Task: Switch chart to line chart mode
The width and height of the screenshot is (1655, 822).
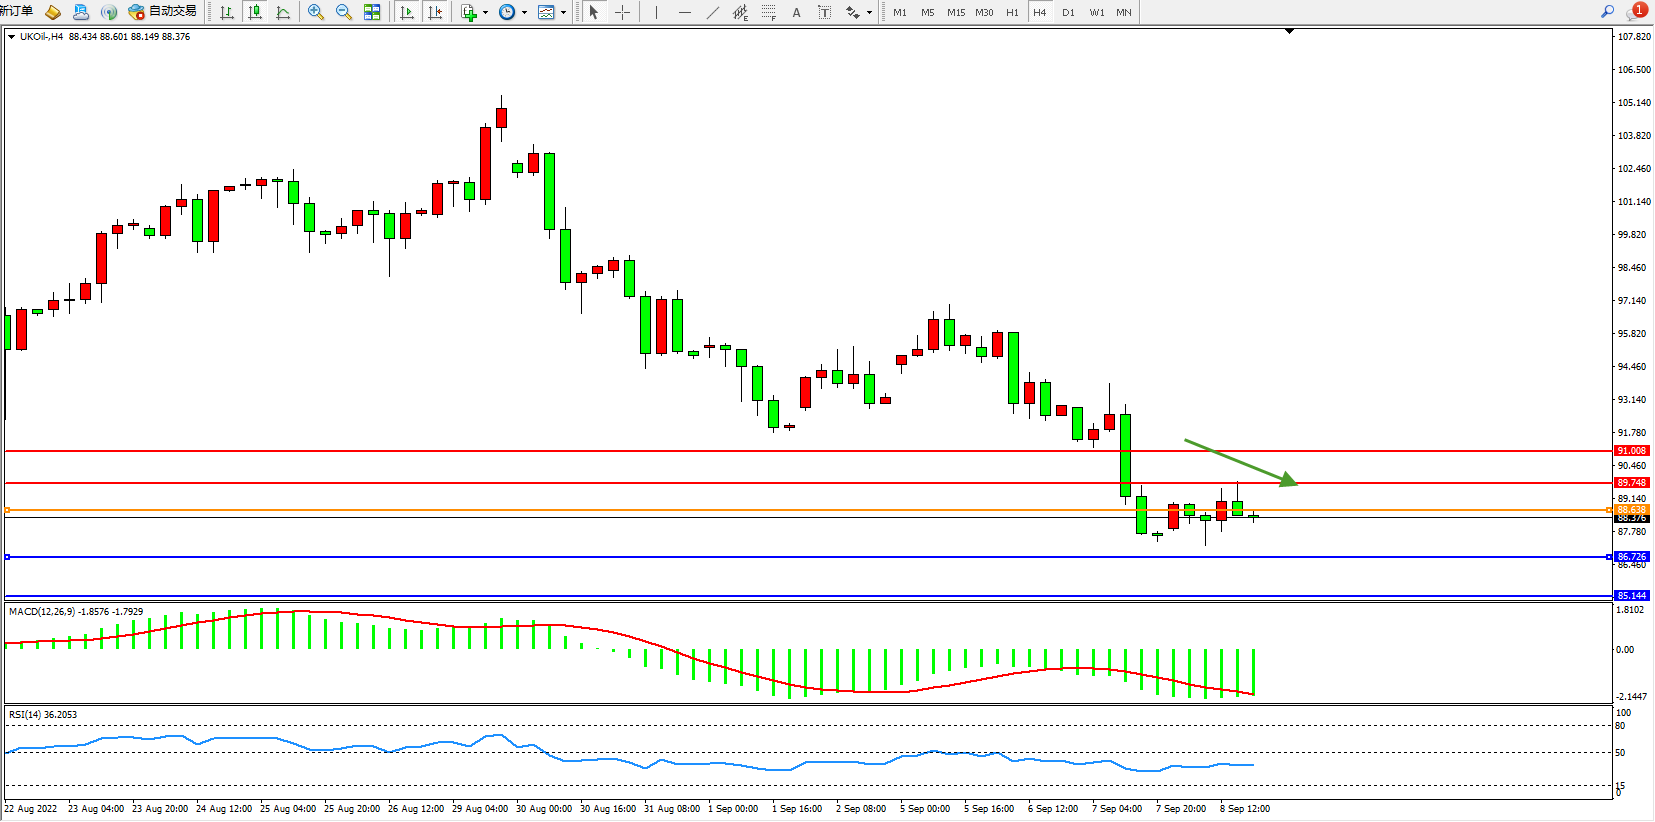Action: click(x=283, y=12)
